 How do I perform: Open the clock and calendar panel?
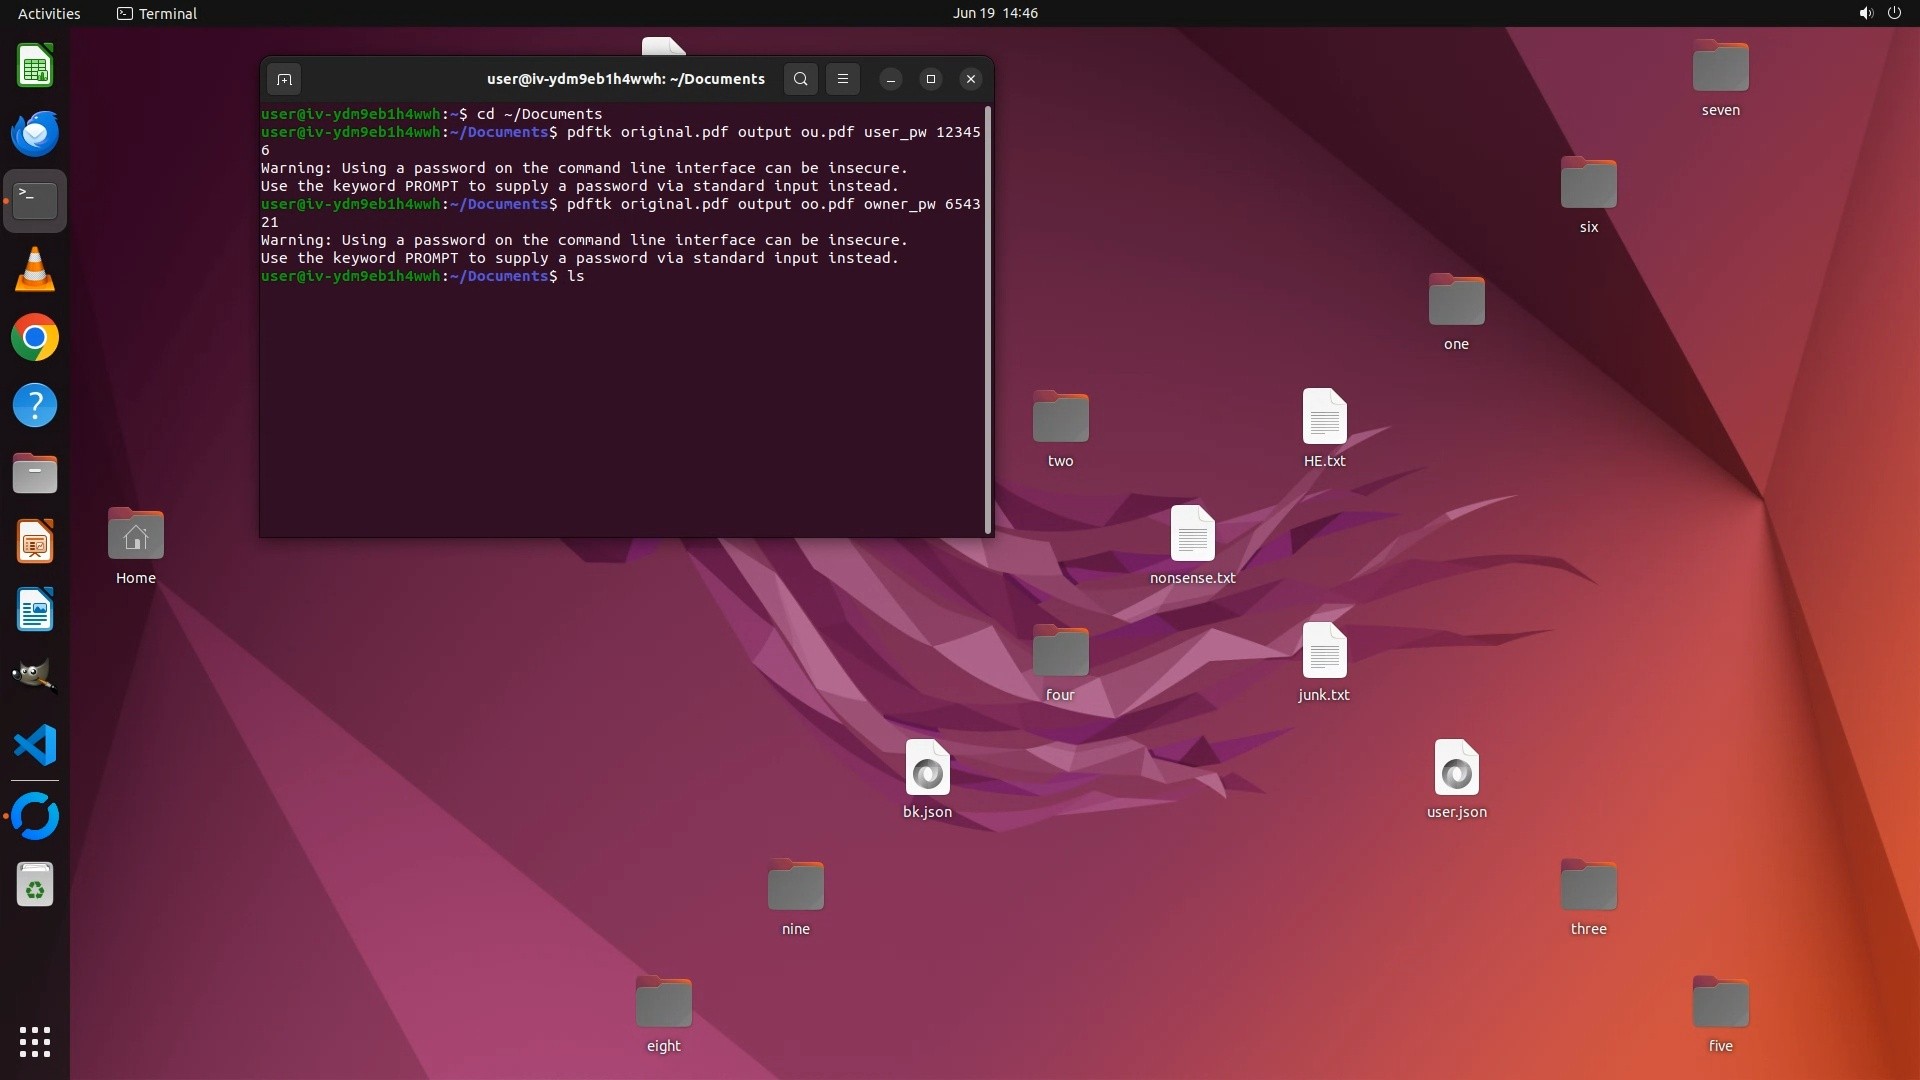pos(994,13)
